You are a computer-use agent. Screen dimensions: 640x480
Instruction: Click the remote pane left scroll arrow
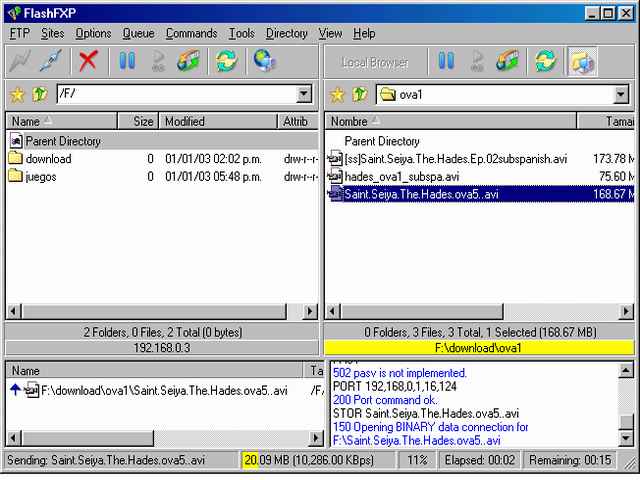14,311
